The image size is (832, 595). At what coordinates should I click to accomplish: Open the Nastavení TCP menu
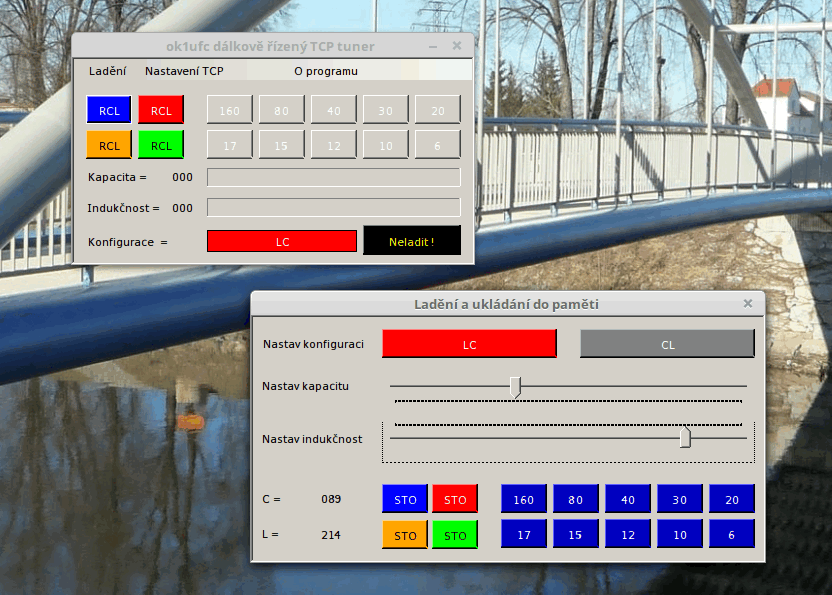(184, 71)
